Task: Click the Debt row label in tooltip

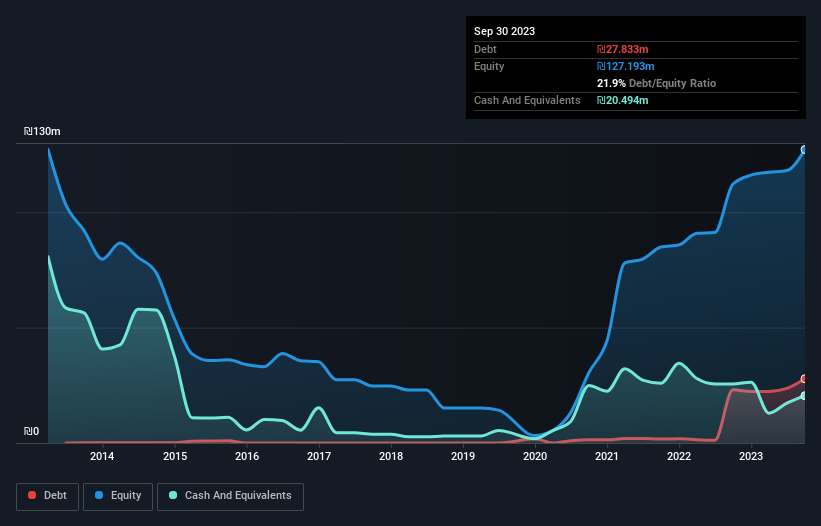Action: point(485,49)
